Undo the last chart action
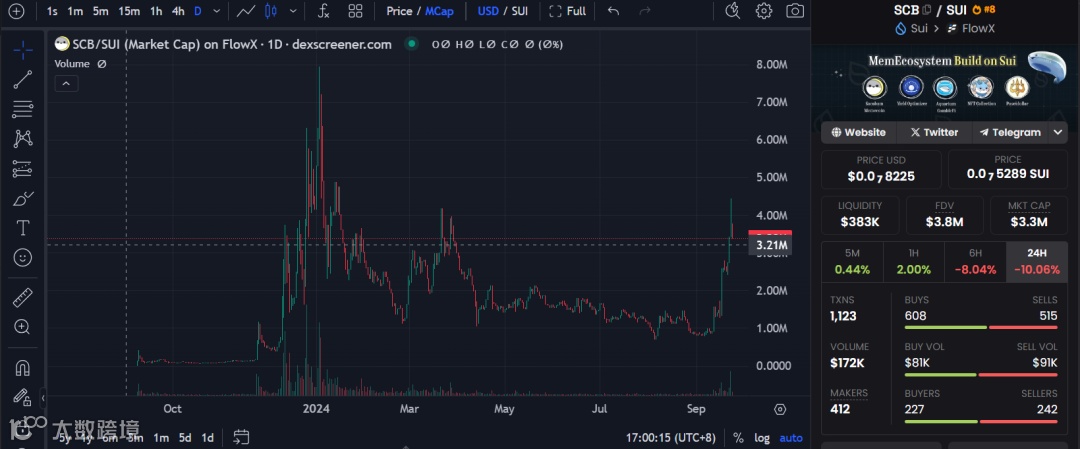Image resolution: width=1080 pixels, height=449 pixels. point(614,11)
